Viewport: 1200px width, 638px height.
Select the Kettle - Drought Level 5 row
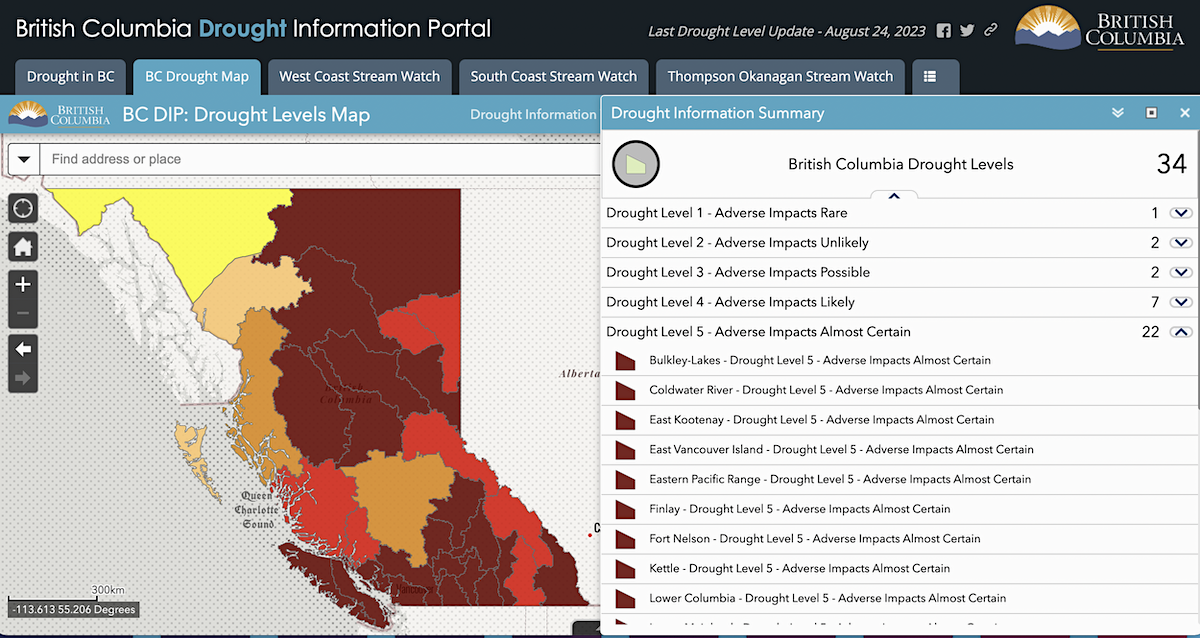[900, 569]
